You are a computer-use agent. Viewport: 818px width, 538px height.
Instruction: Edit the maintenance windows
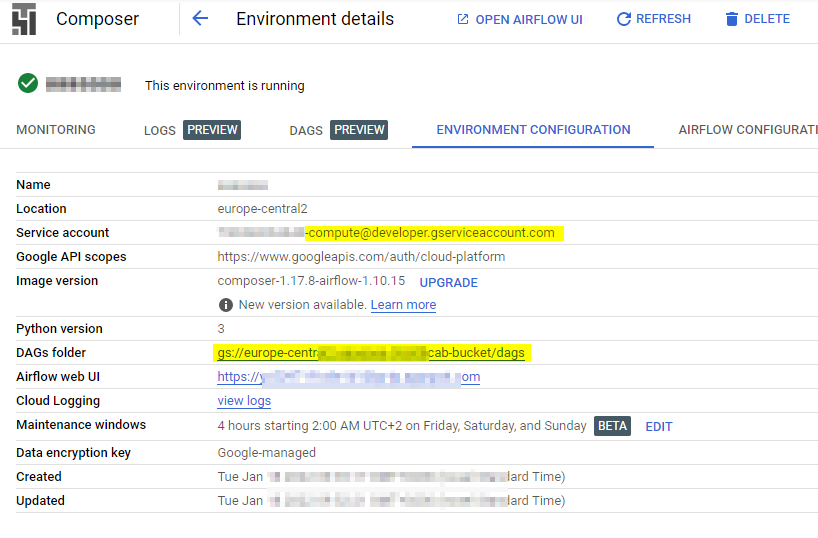pyautogui.click(x=659, y=426)
